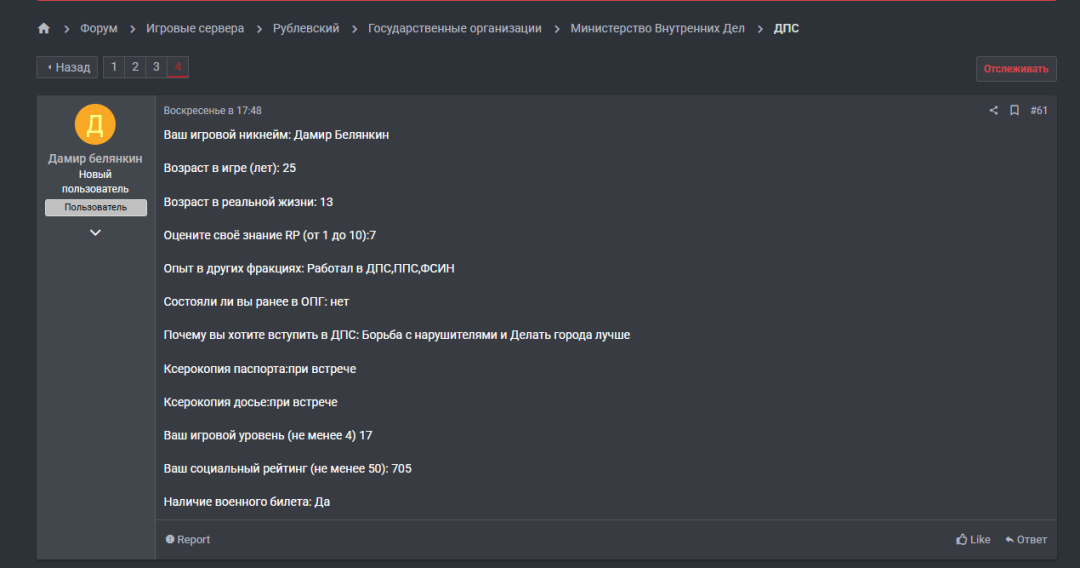
Task: Go to Государственные организации breadcrumb
Action: pos(455,29)
